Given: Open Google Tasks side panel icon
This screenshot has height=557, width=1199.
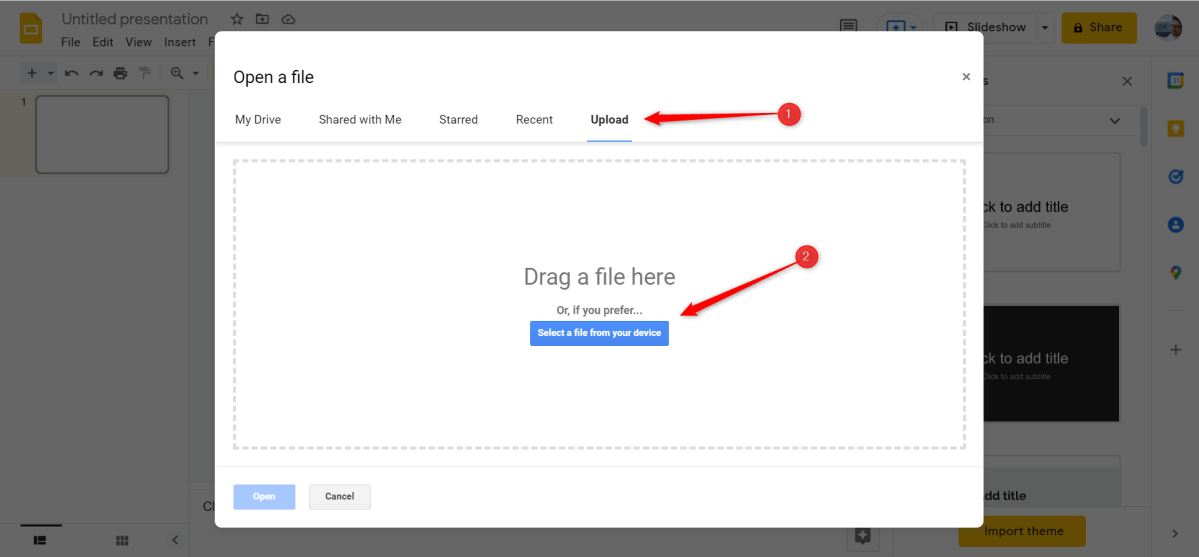Looking at the screenshot, I should (1175, 177).
